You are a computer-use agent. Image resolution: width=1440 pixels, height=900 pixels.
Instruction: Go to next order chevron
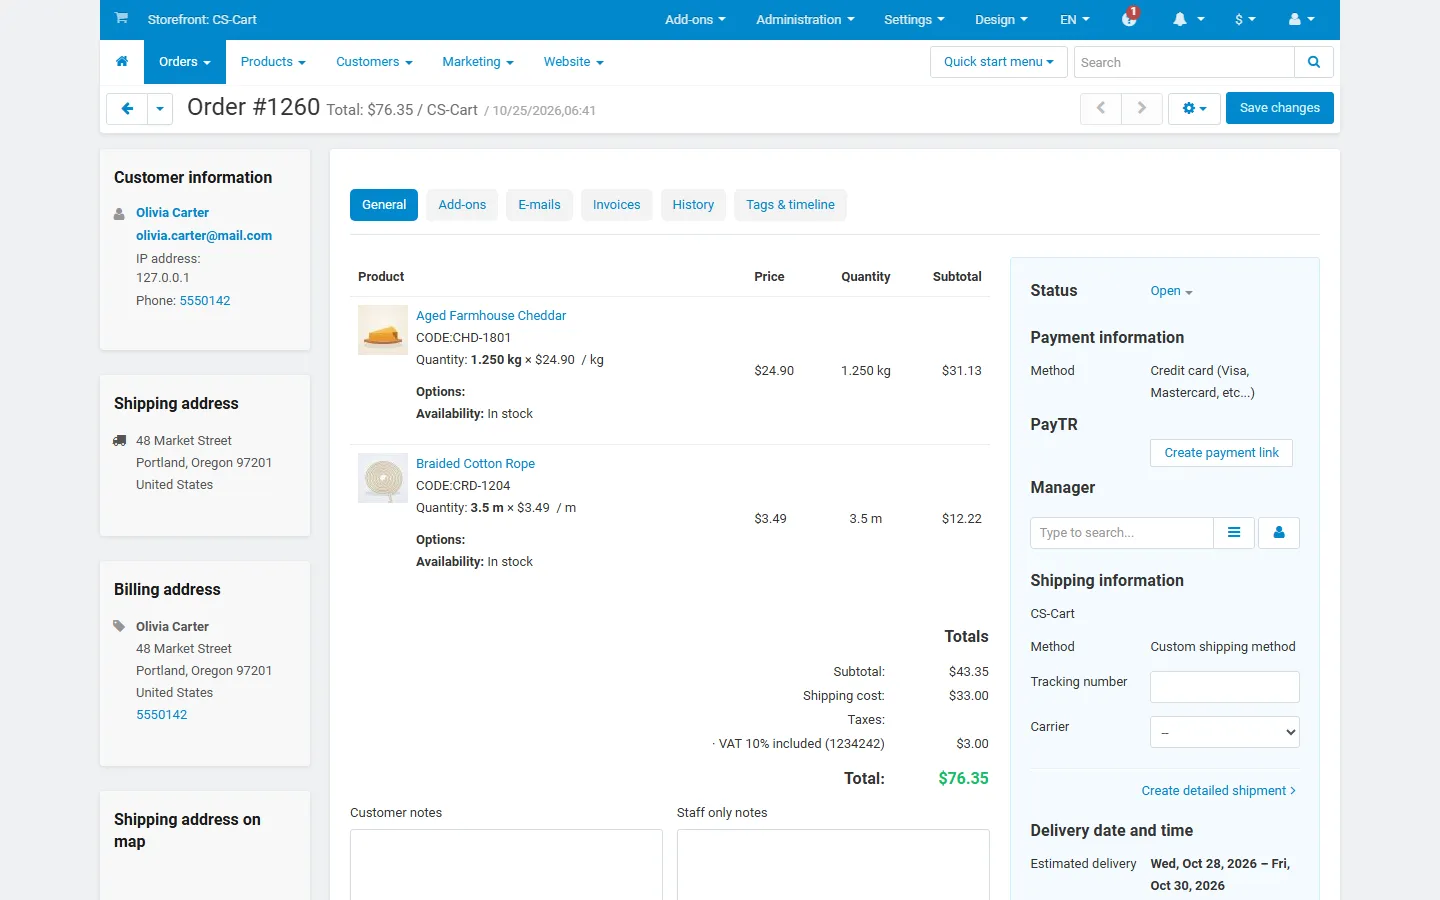pyautogui.click(x=1141, y=108)
